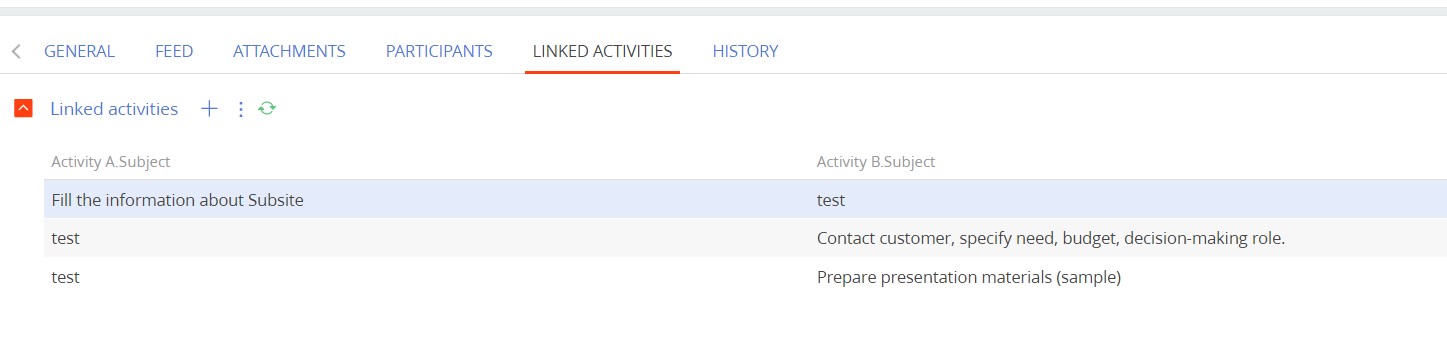Screen dimensions: 1447x361
Task: Sort by Activity B.Subject column header
Action: coord(875,162)
